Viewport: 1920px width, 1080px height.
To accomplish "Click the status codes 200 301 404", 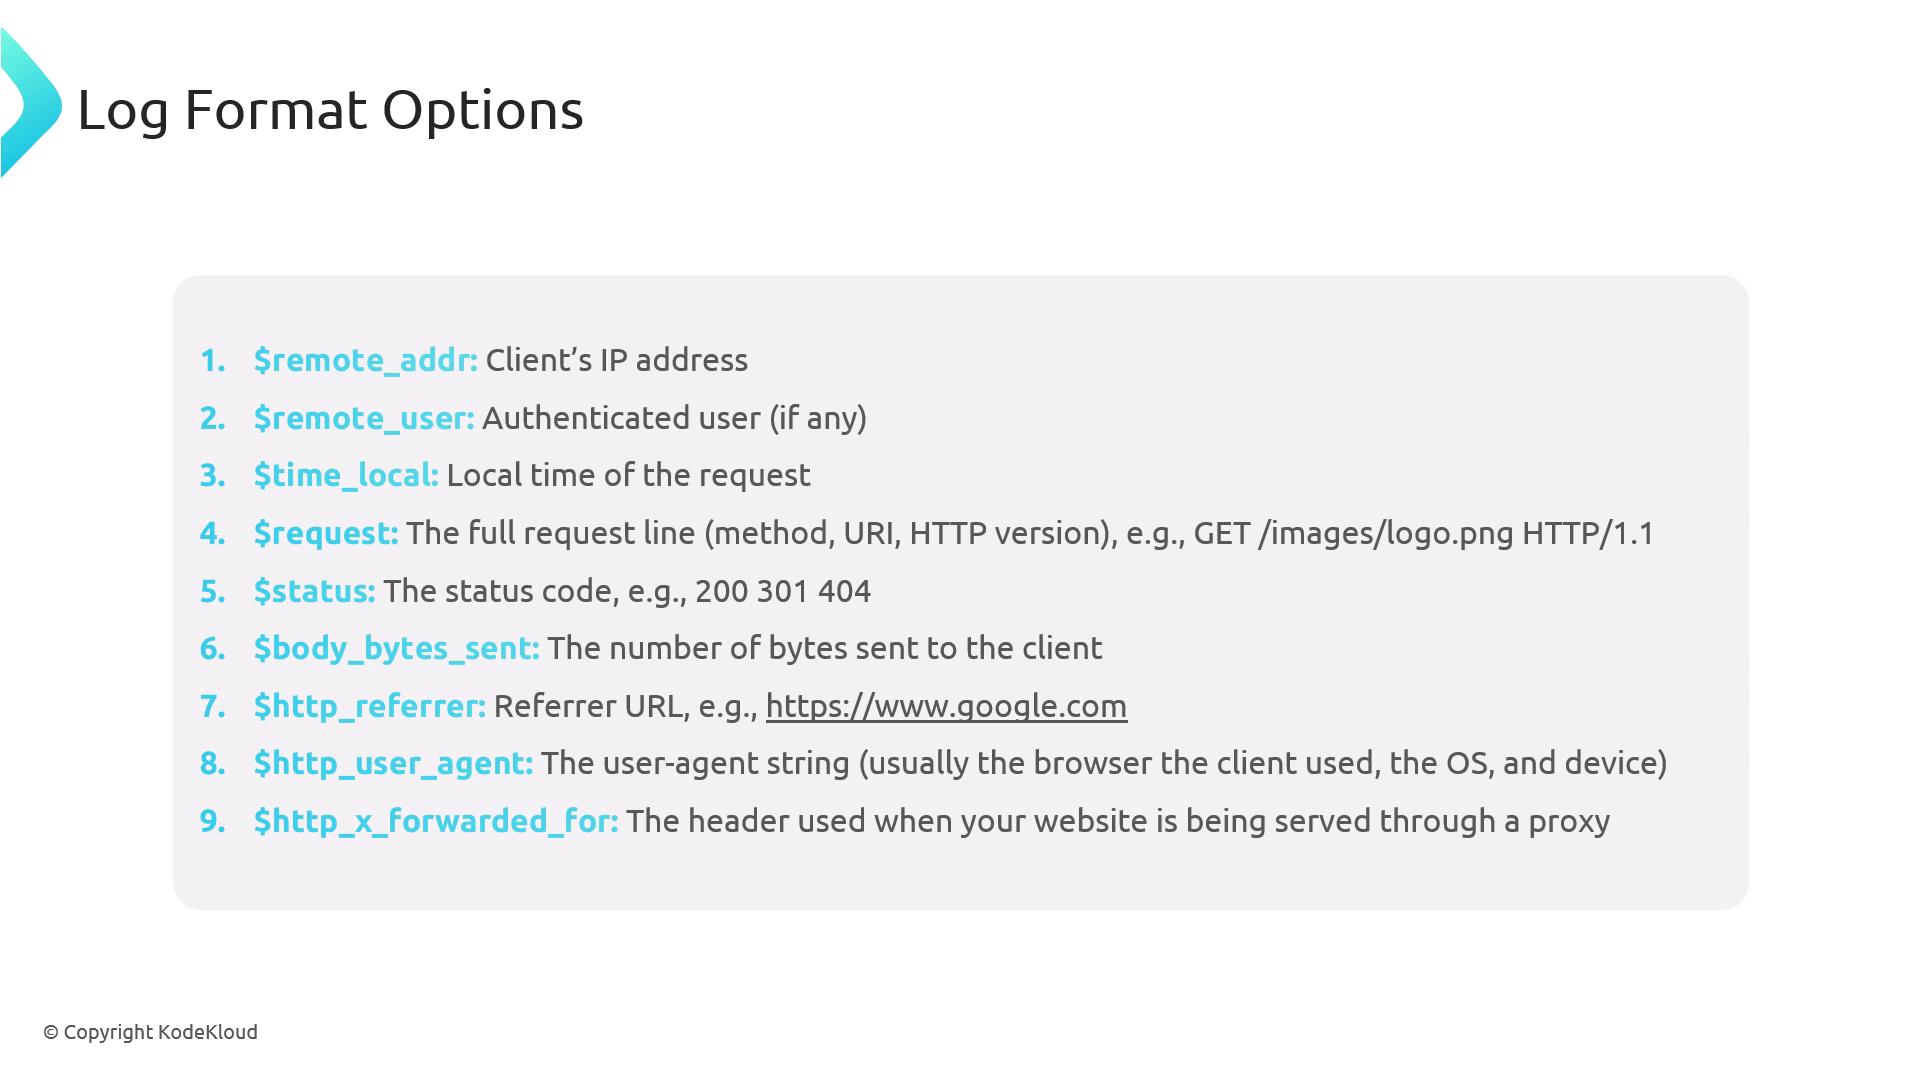I will pyautogui.click(x=782, y=591).
